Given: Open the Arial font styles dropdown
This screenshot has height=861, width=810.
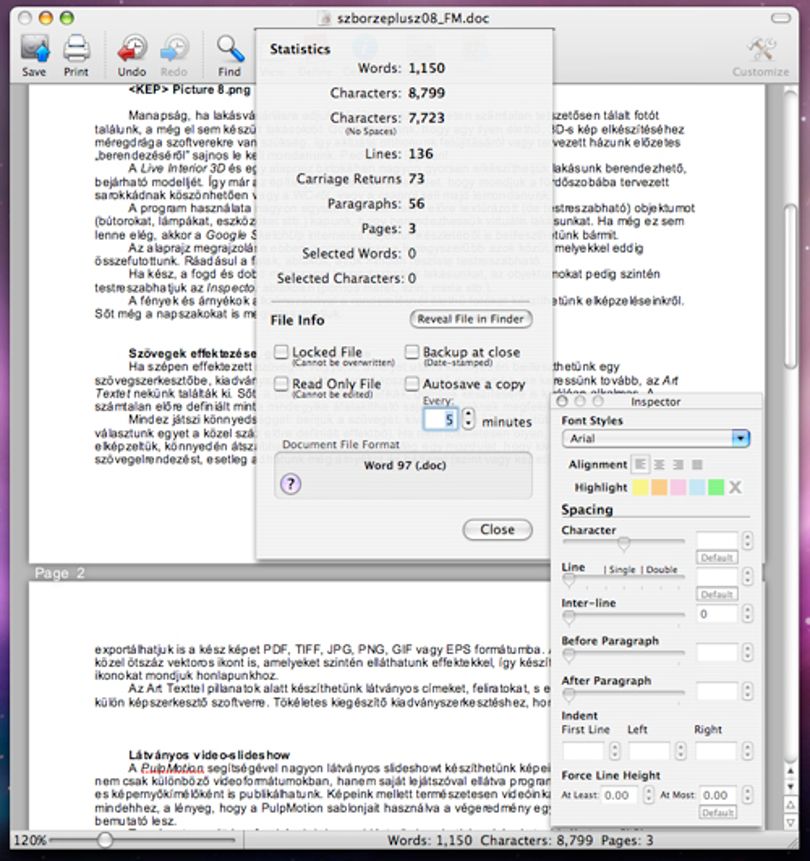Looking at the screenshot, I should [x=656, y=439].
